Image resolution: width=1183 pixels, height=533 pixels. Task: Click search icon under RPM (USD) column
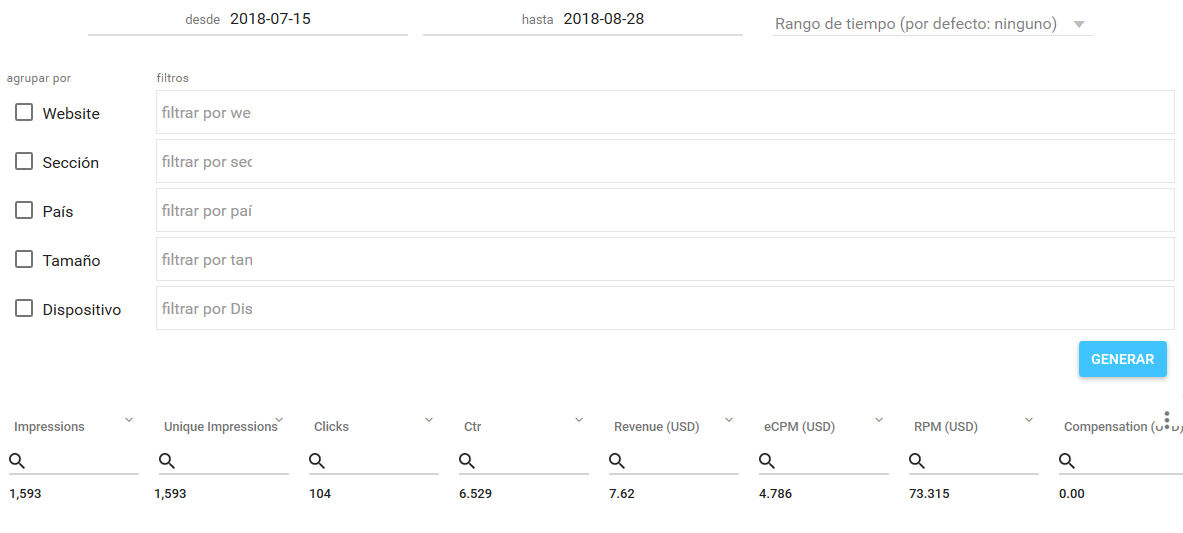click(x=917, y=461)
